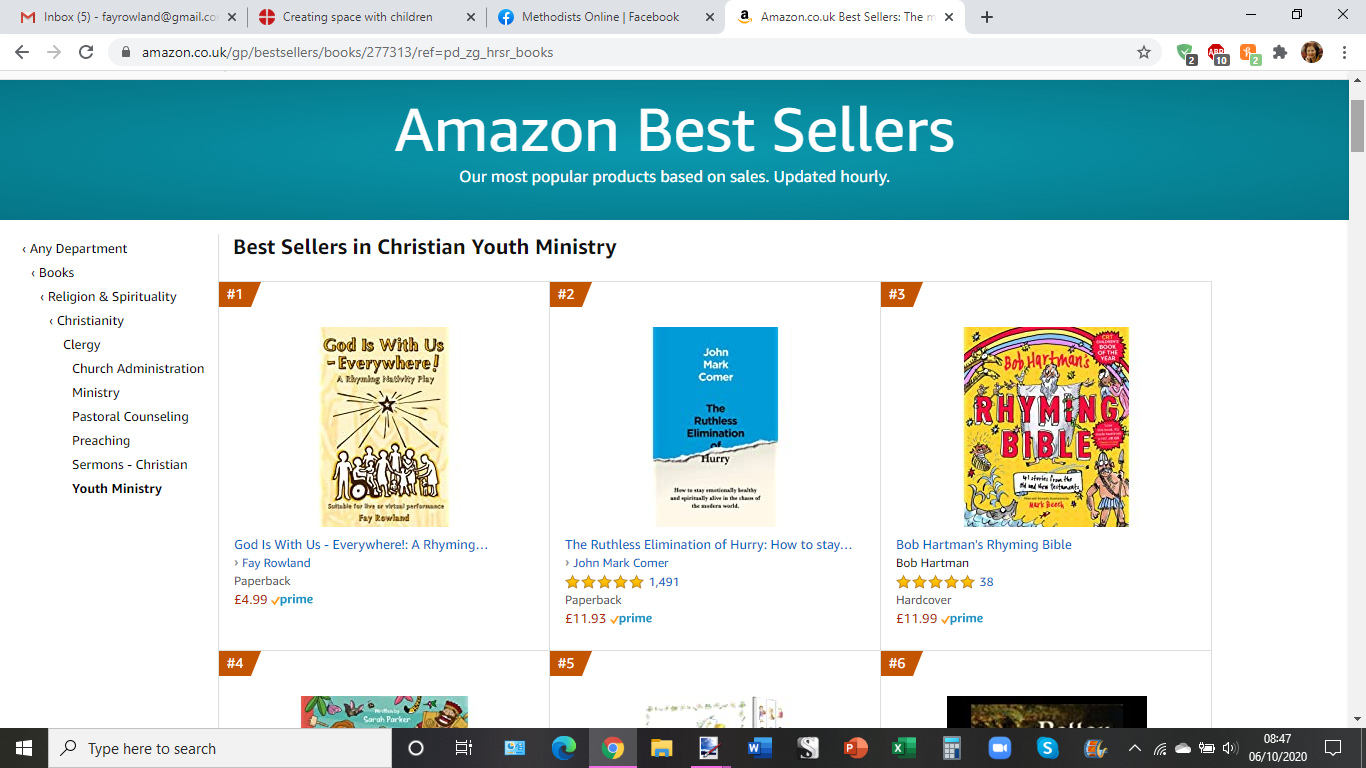Image resolution: width=1366 pixels, height=768 pixels.
Task: Open the notifications icon in the system tray
Action: pyautogui.click(x=1333, y=747)
